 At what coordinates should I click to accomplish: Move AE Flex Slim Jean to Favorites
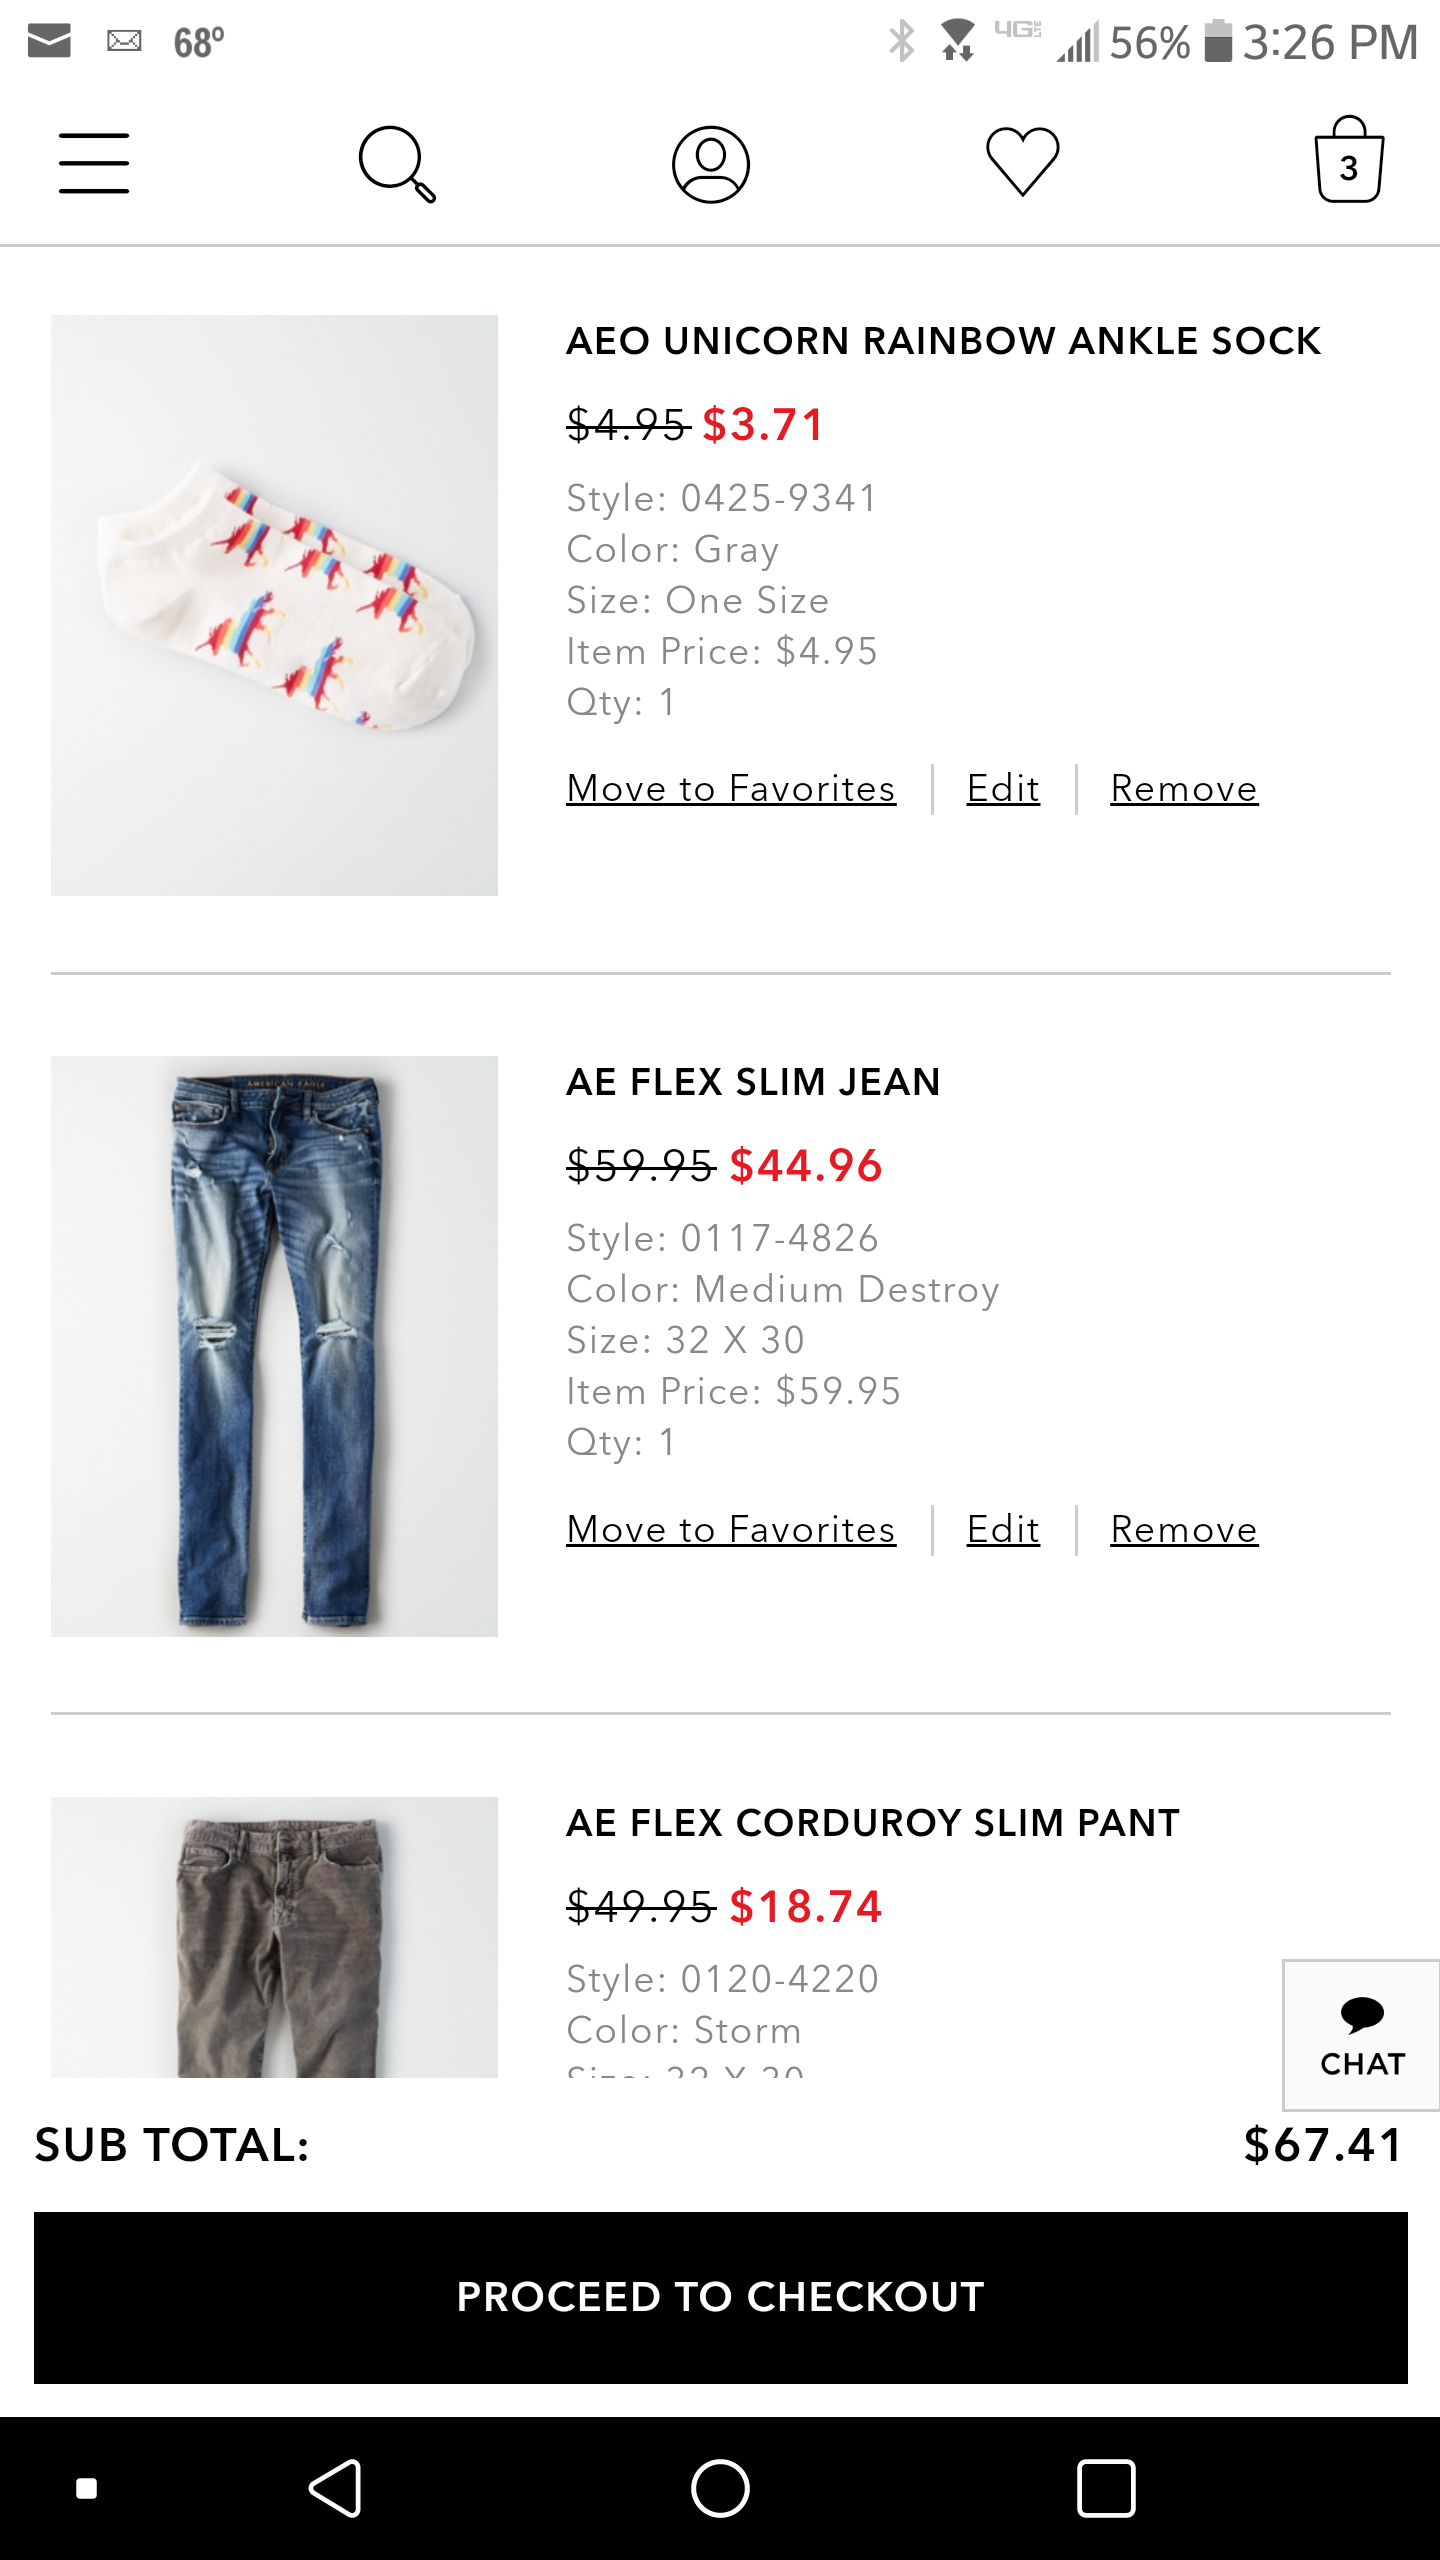[731, 1530]
